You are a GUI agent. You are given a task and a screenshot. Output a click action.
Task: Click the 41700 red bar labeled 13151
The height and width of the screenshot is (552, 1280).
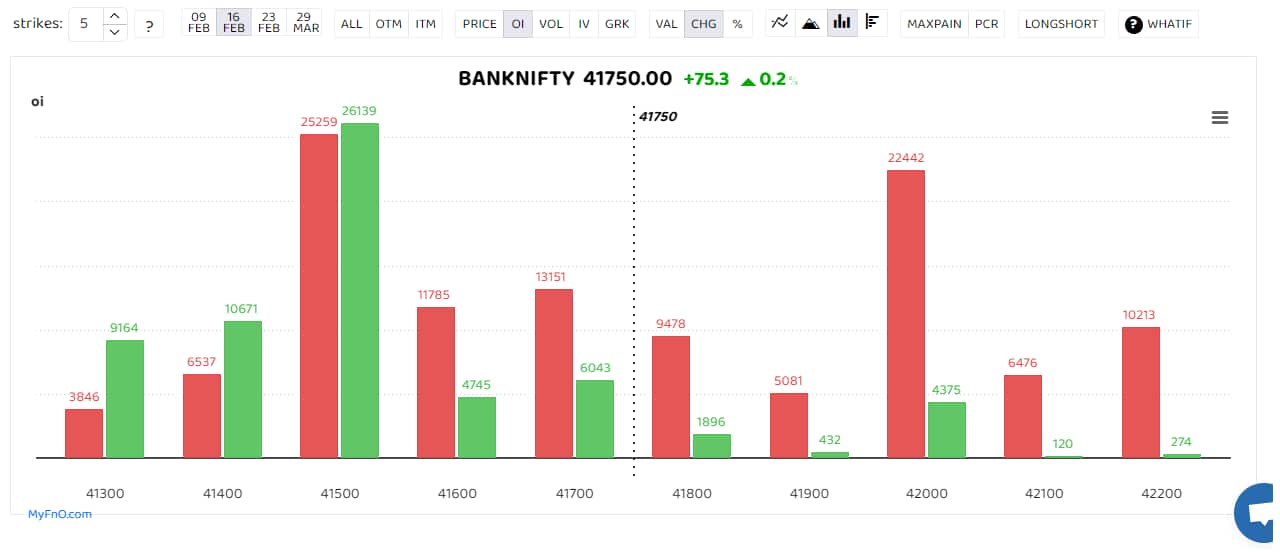(554, 373)
